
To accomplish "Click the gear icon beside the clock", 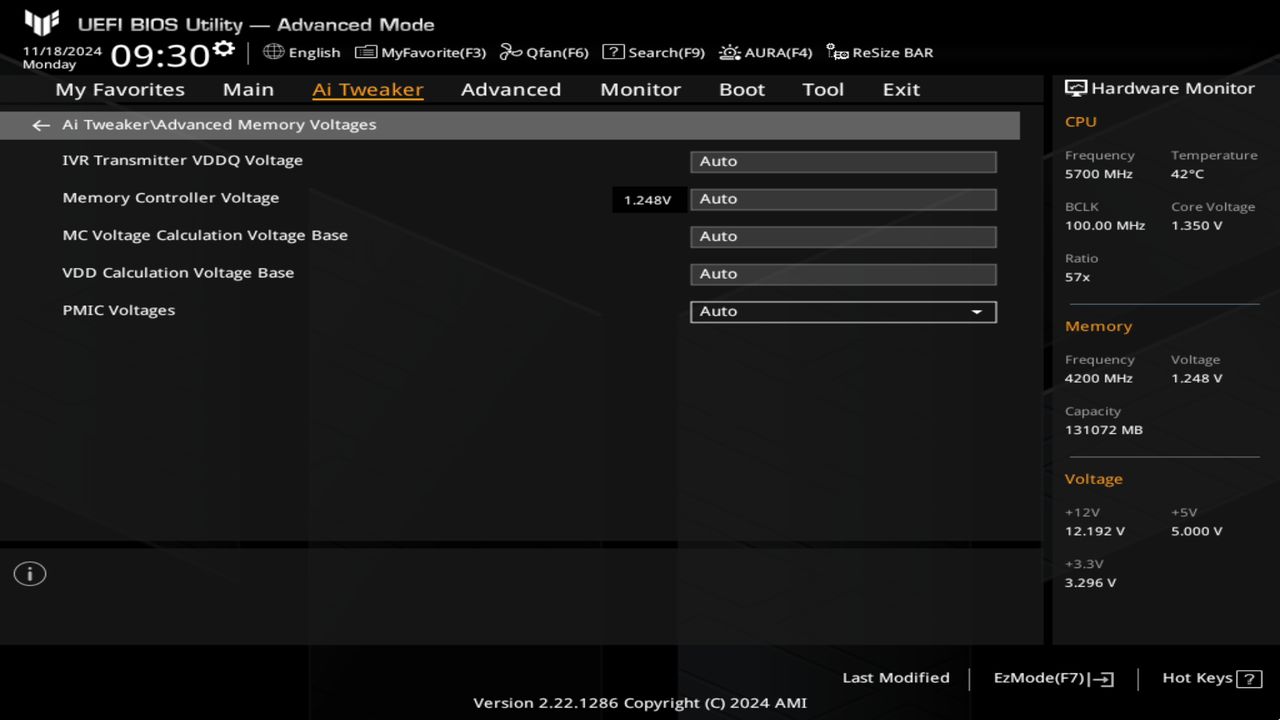I will pyautogui.click(x=223, y=49).
